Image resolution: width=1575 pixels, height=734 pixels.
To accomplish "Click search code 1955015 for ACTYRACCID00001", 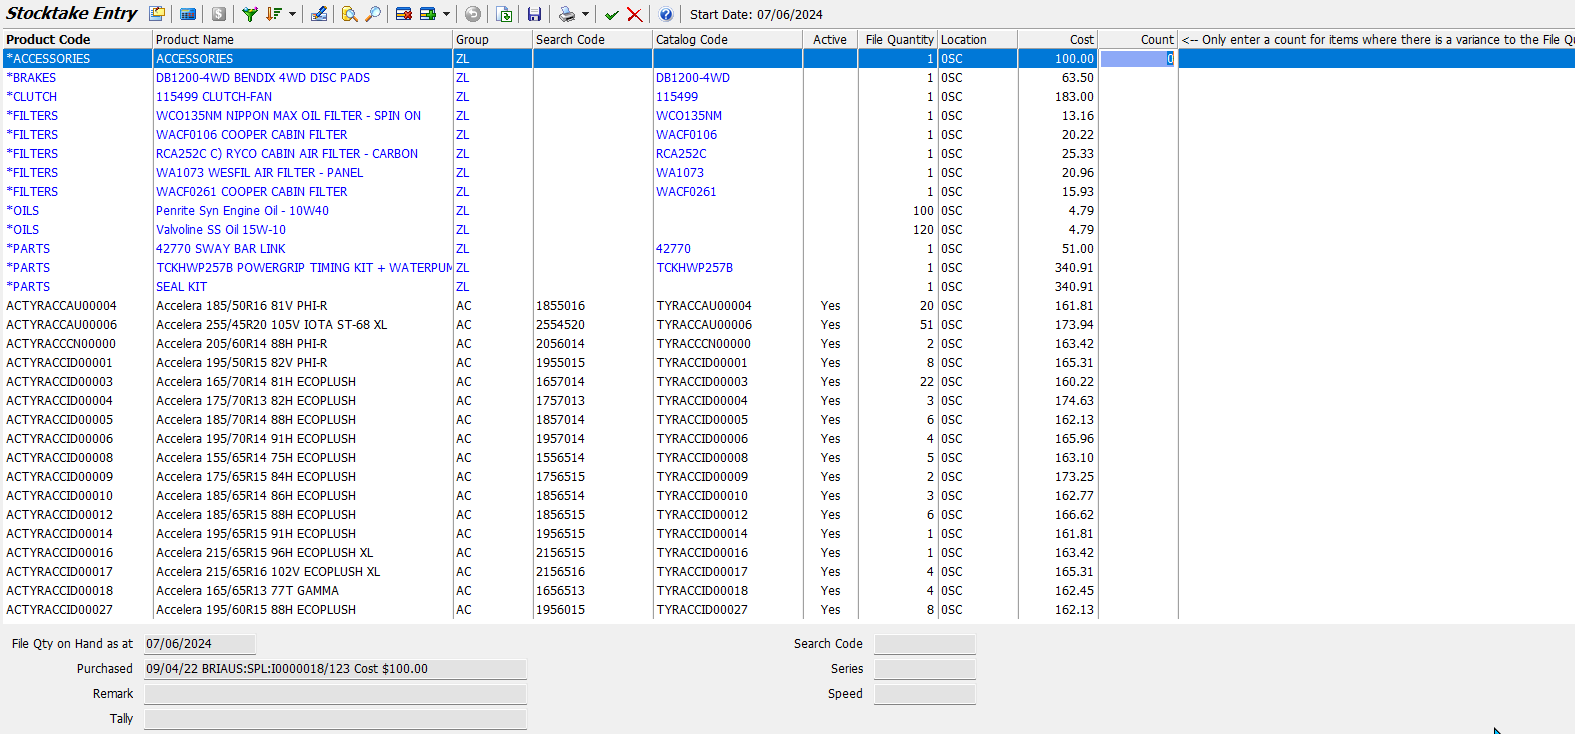I will (560, 363).
